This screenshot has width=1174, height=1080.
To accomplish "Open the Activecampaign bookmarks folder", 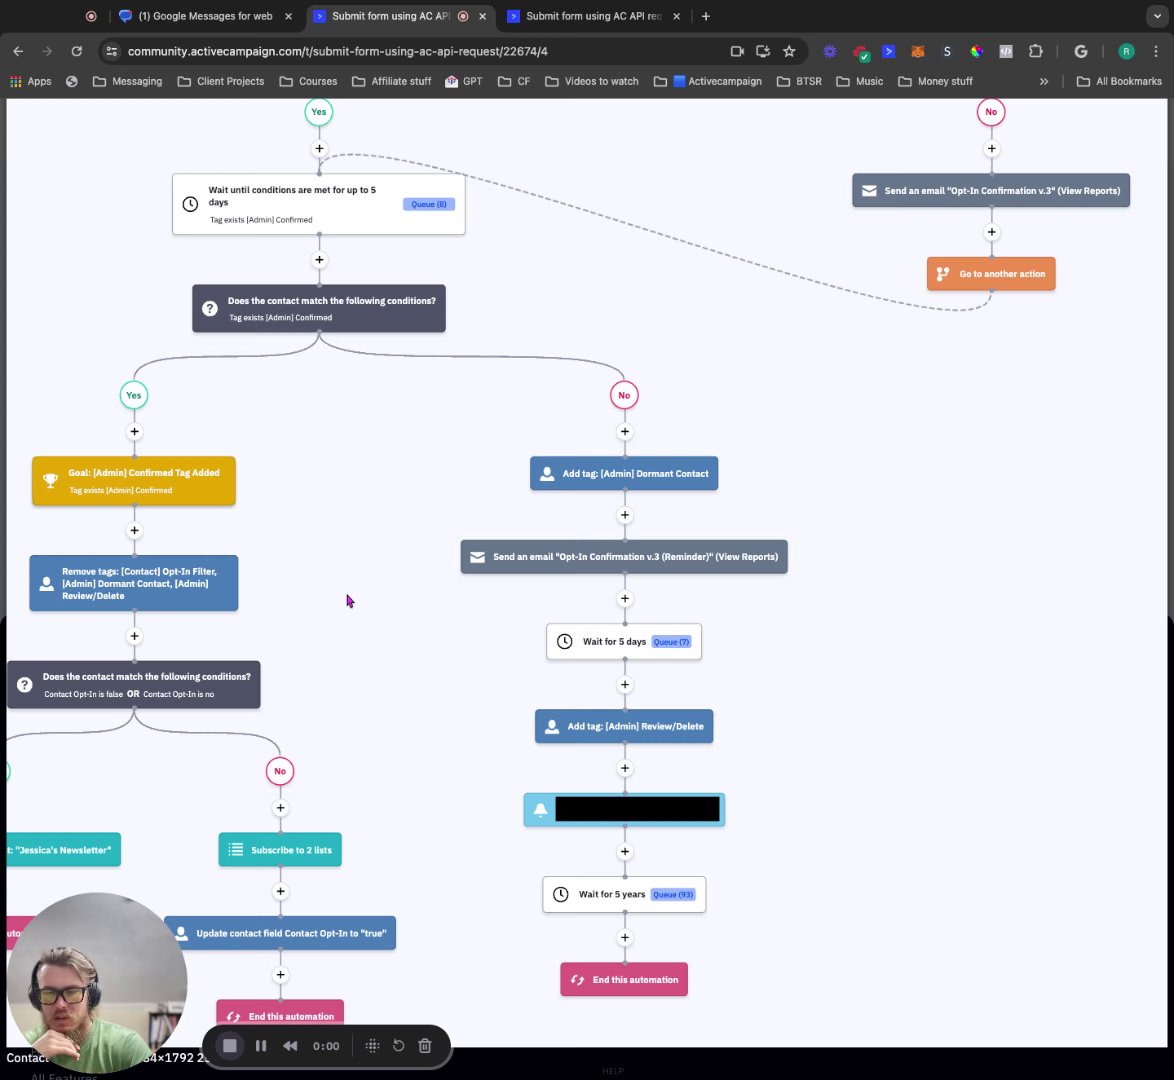I will [x=708, y=81].
